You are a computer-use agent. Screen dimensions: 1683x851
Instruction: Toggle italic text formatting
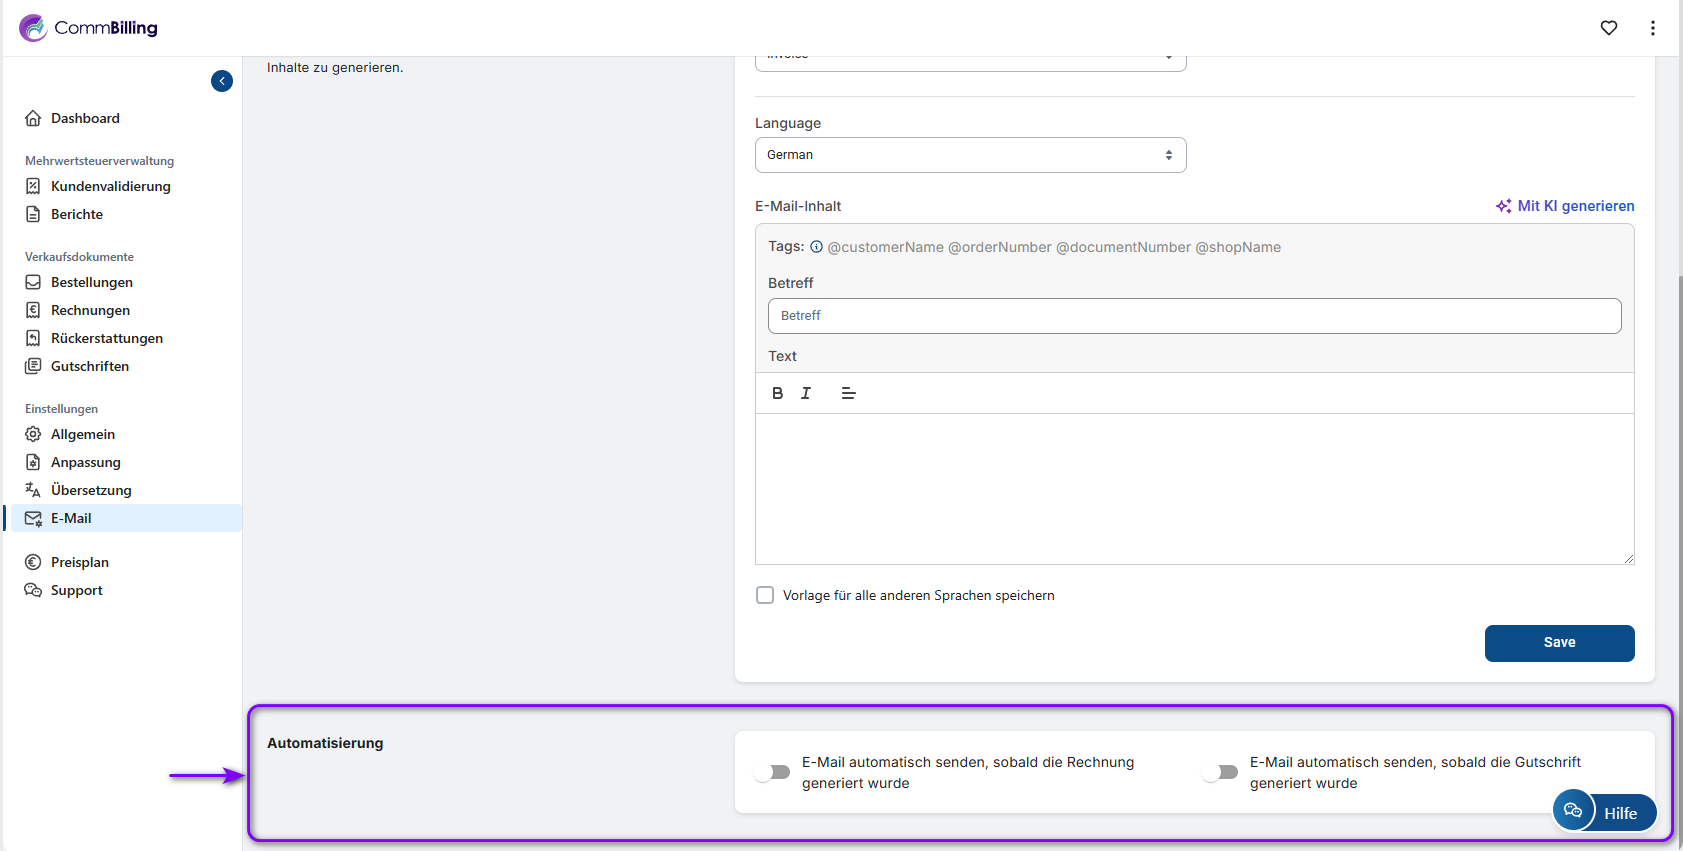click(806, 393)
